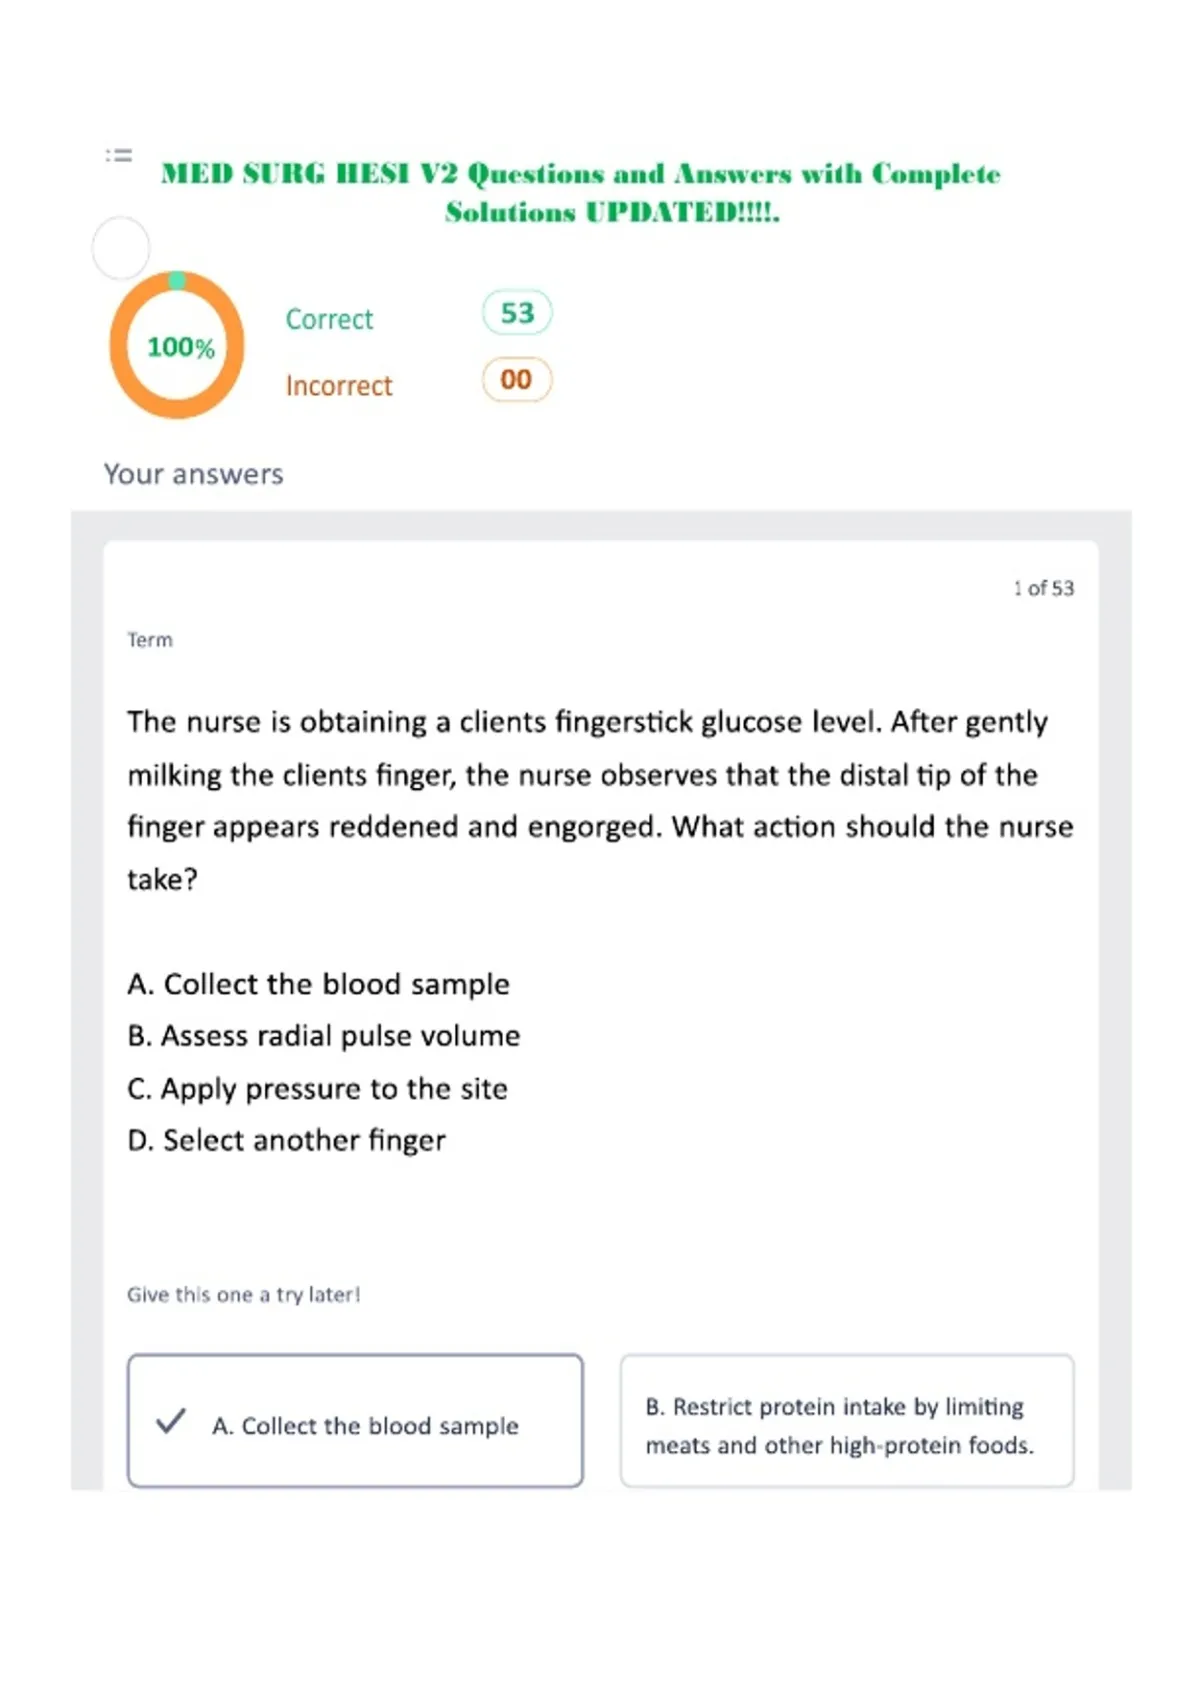1200x1700 pixels.
Task: Click the 'Correct' label
Action: 329,319
